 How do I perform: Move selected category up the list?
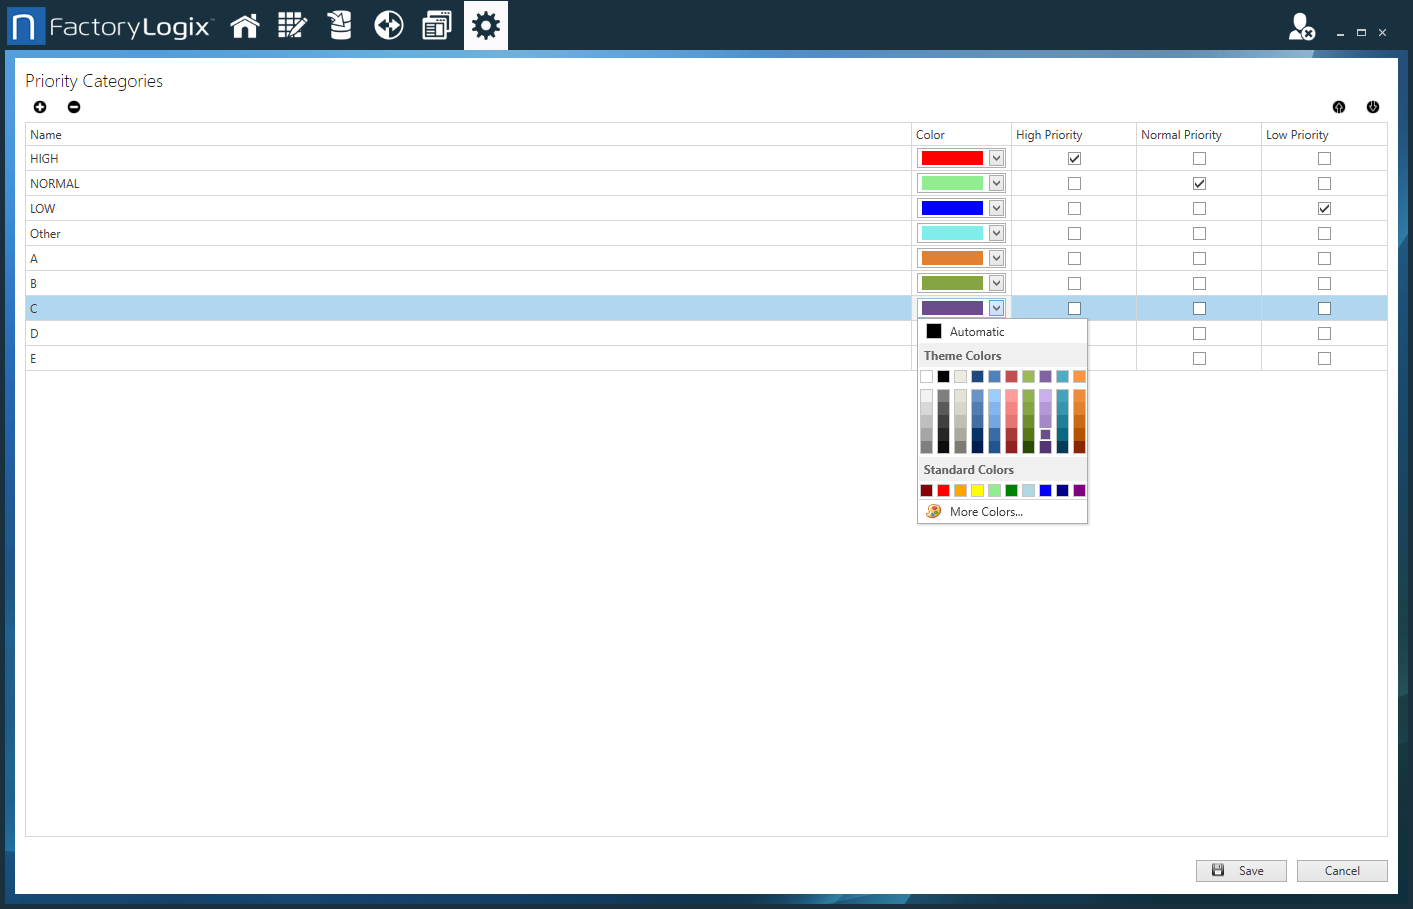coord(1338,107)
